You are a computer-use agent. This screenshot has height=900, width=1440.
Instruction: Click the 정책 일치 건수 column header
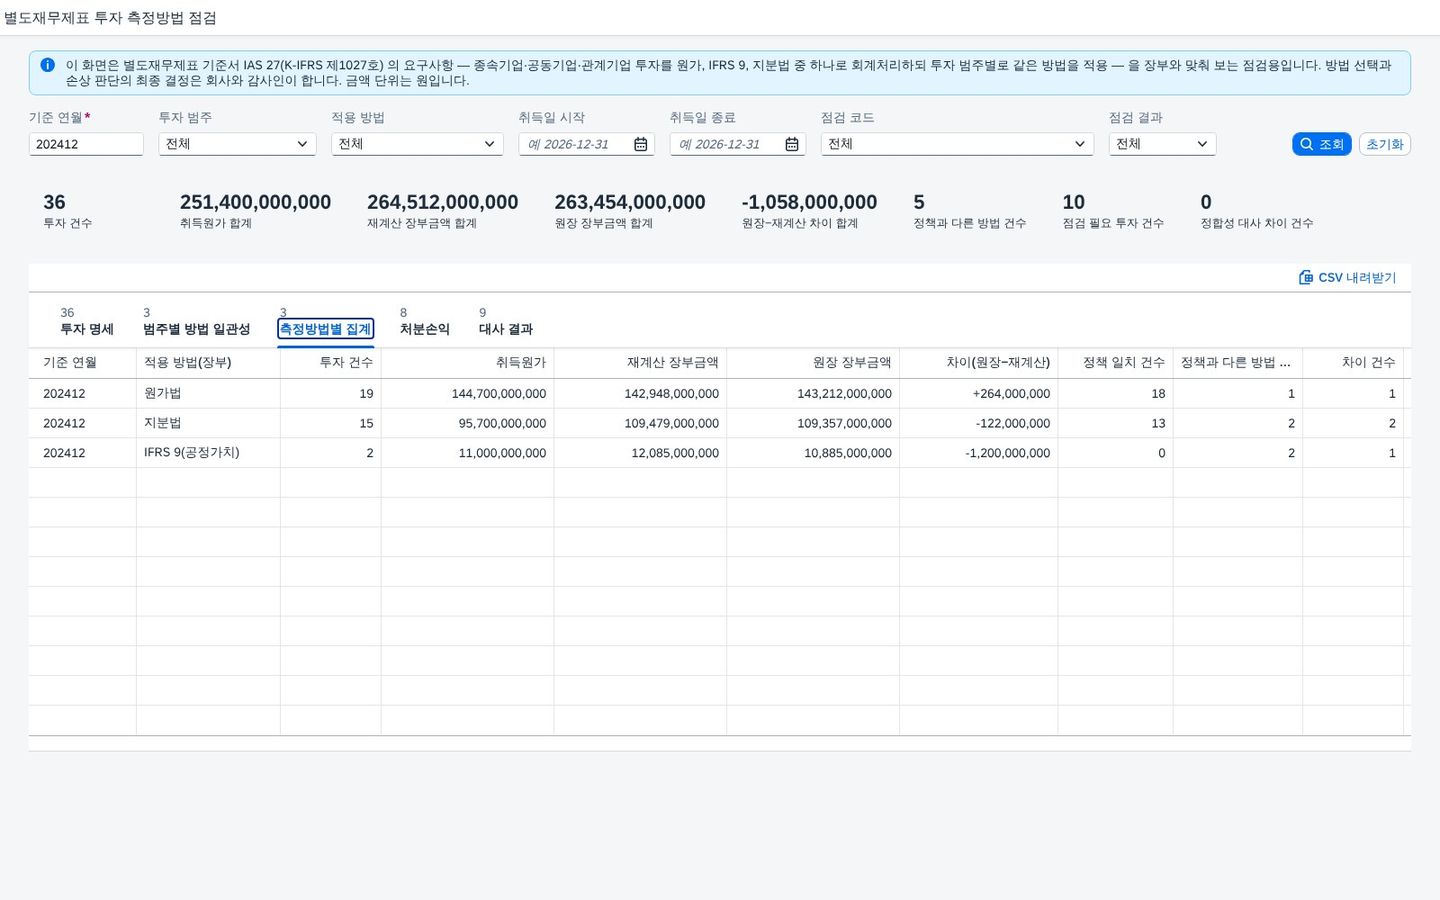point(1116,362)
